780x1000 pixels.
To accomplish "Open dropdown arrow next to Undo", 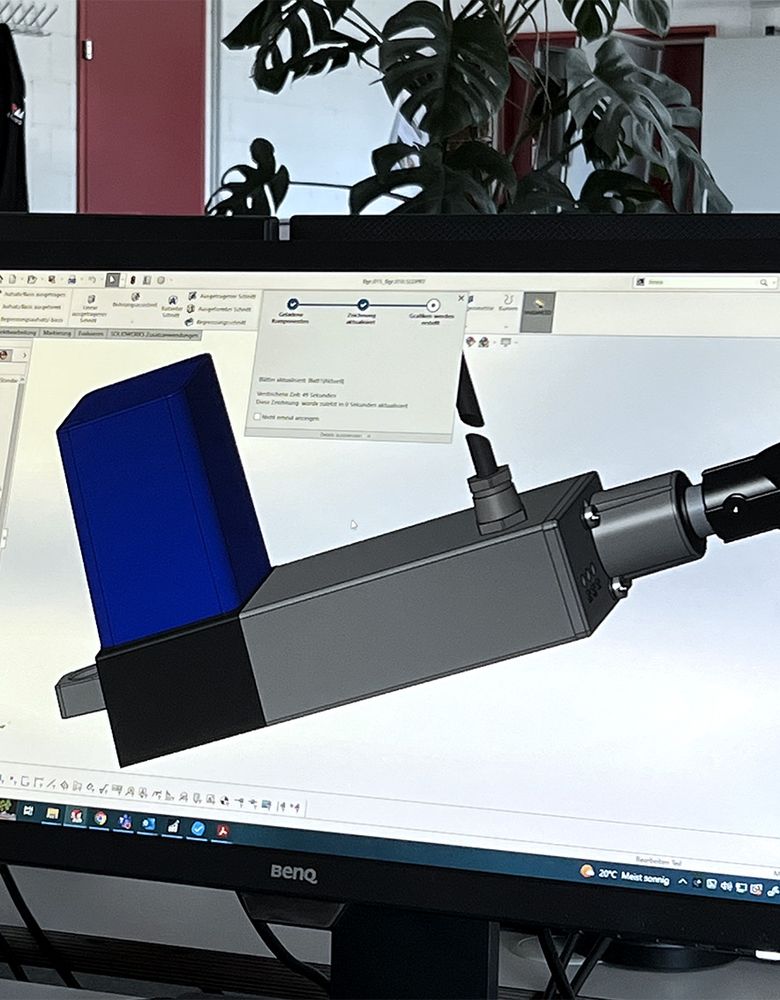I will 102,280.
